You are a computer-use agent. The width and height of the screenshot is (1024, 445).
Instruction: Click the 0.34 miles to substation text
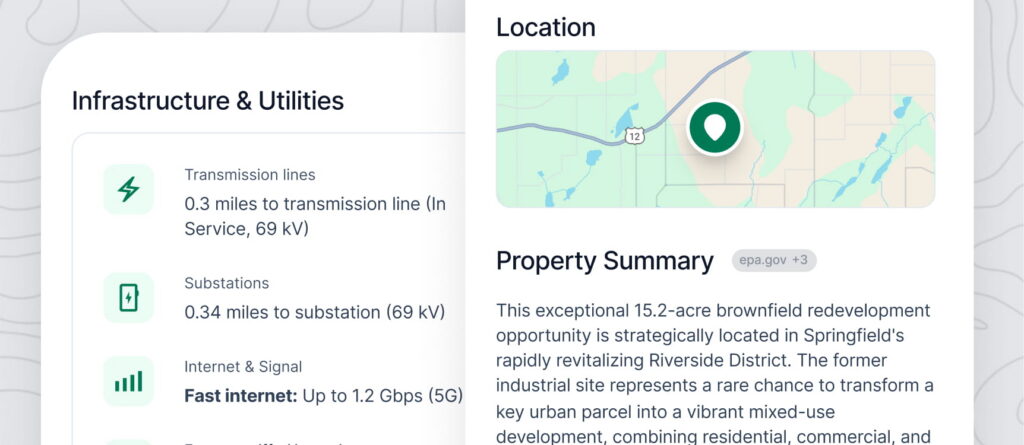314,312
